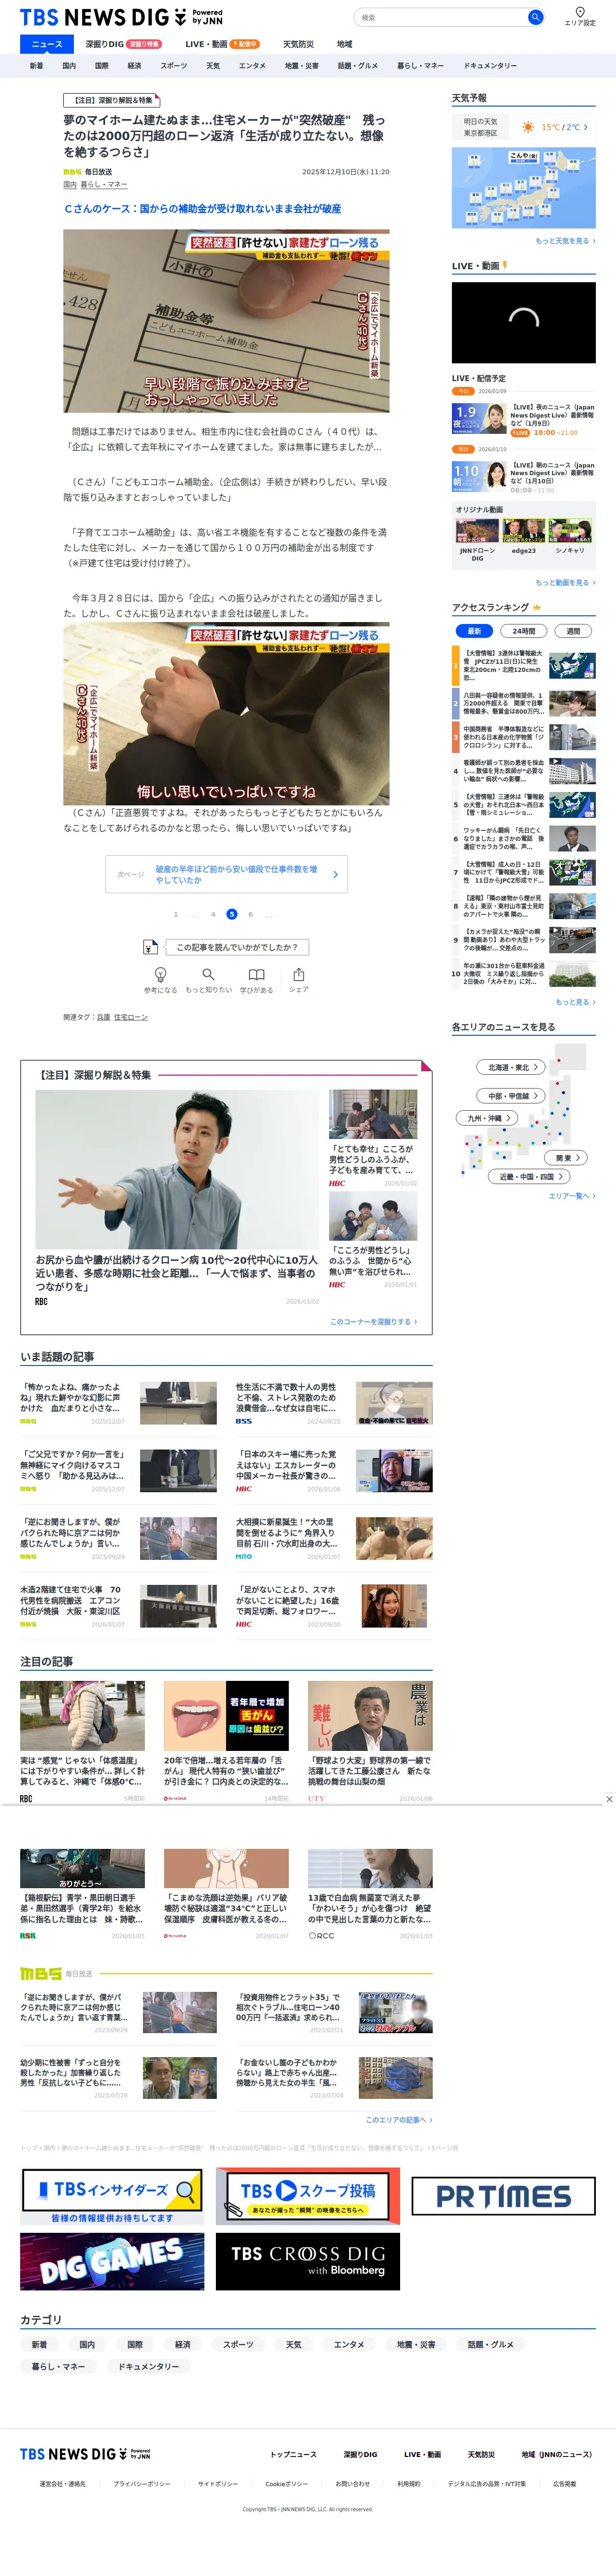Click the blue search magnifier button
Screen dimensions: 616x2576
pyautogui.click(x=535, y=17)
